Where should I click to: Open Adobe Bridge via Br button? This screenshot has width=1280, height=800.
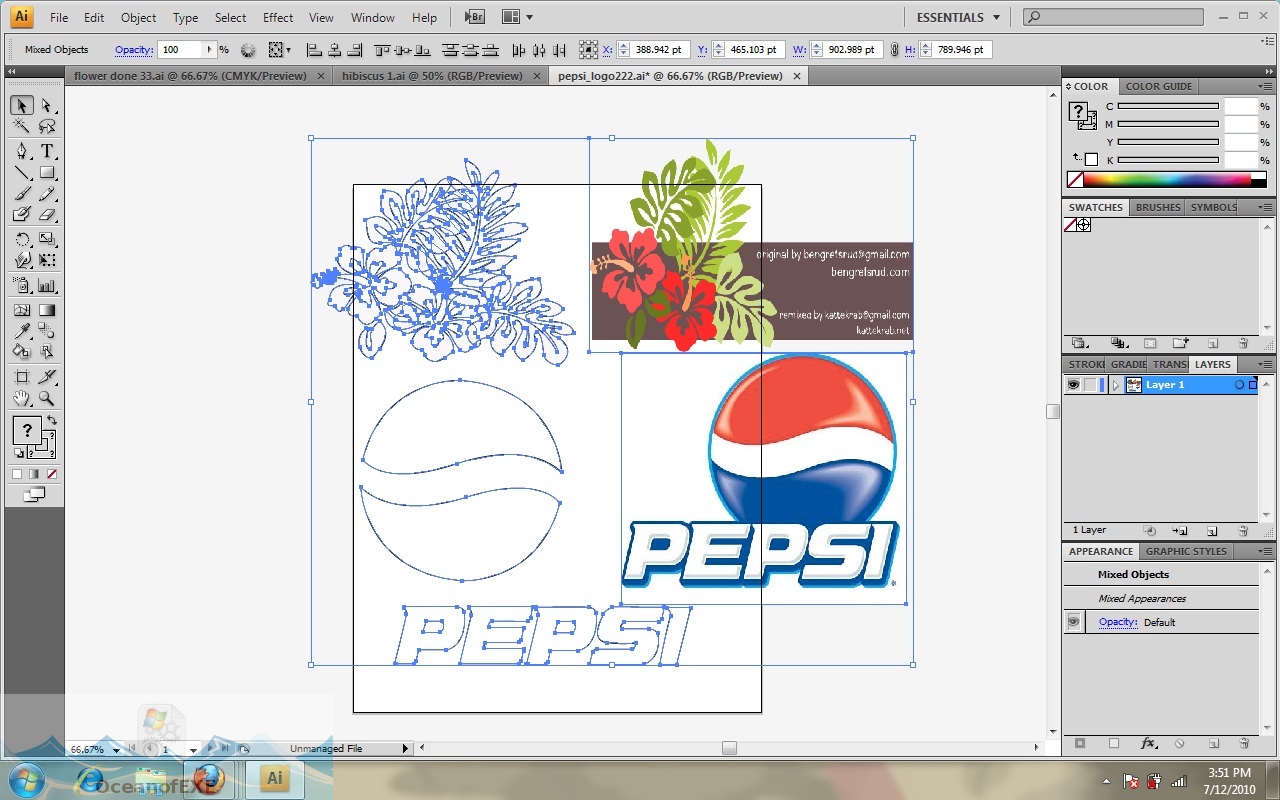pyautogui.click(x=475, y=17)
